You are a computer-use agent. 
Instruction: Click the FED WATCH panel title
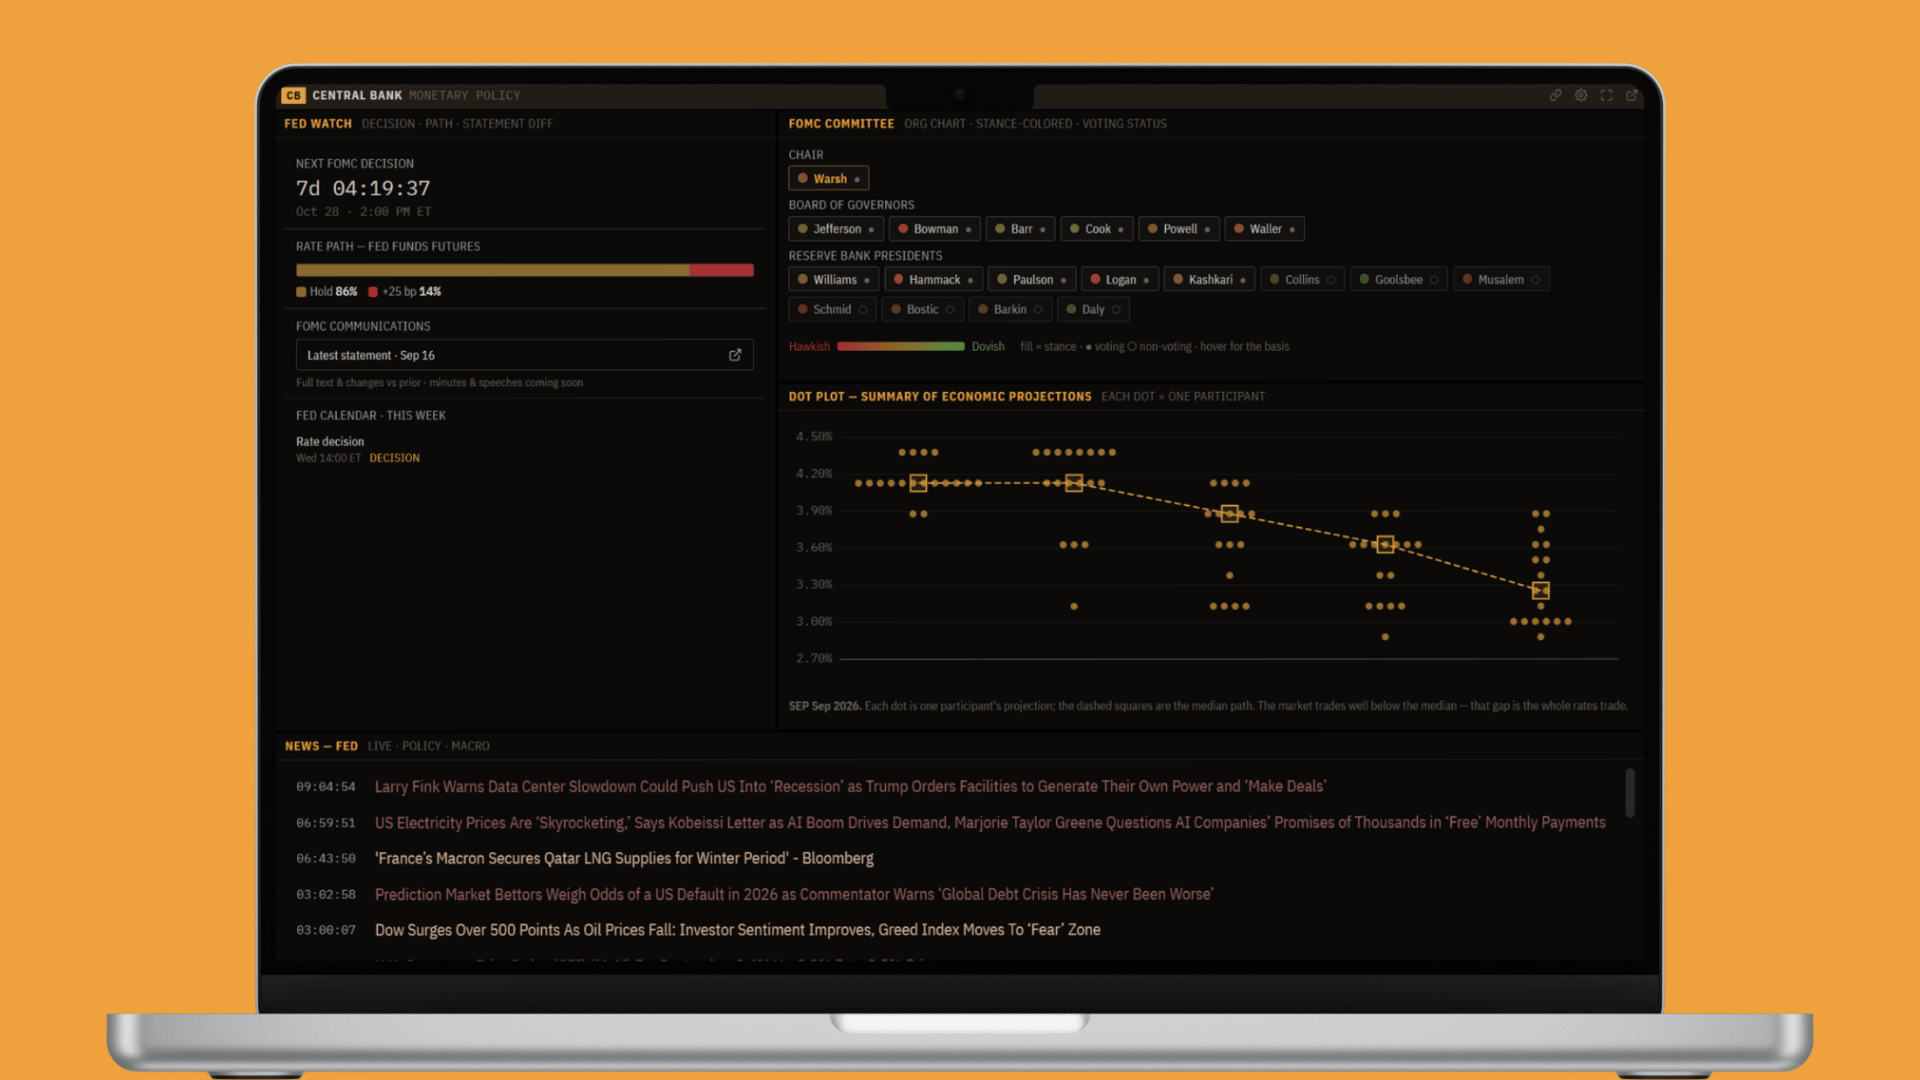(x=318, y=124)
